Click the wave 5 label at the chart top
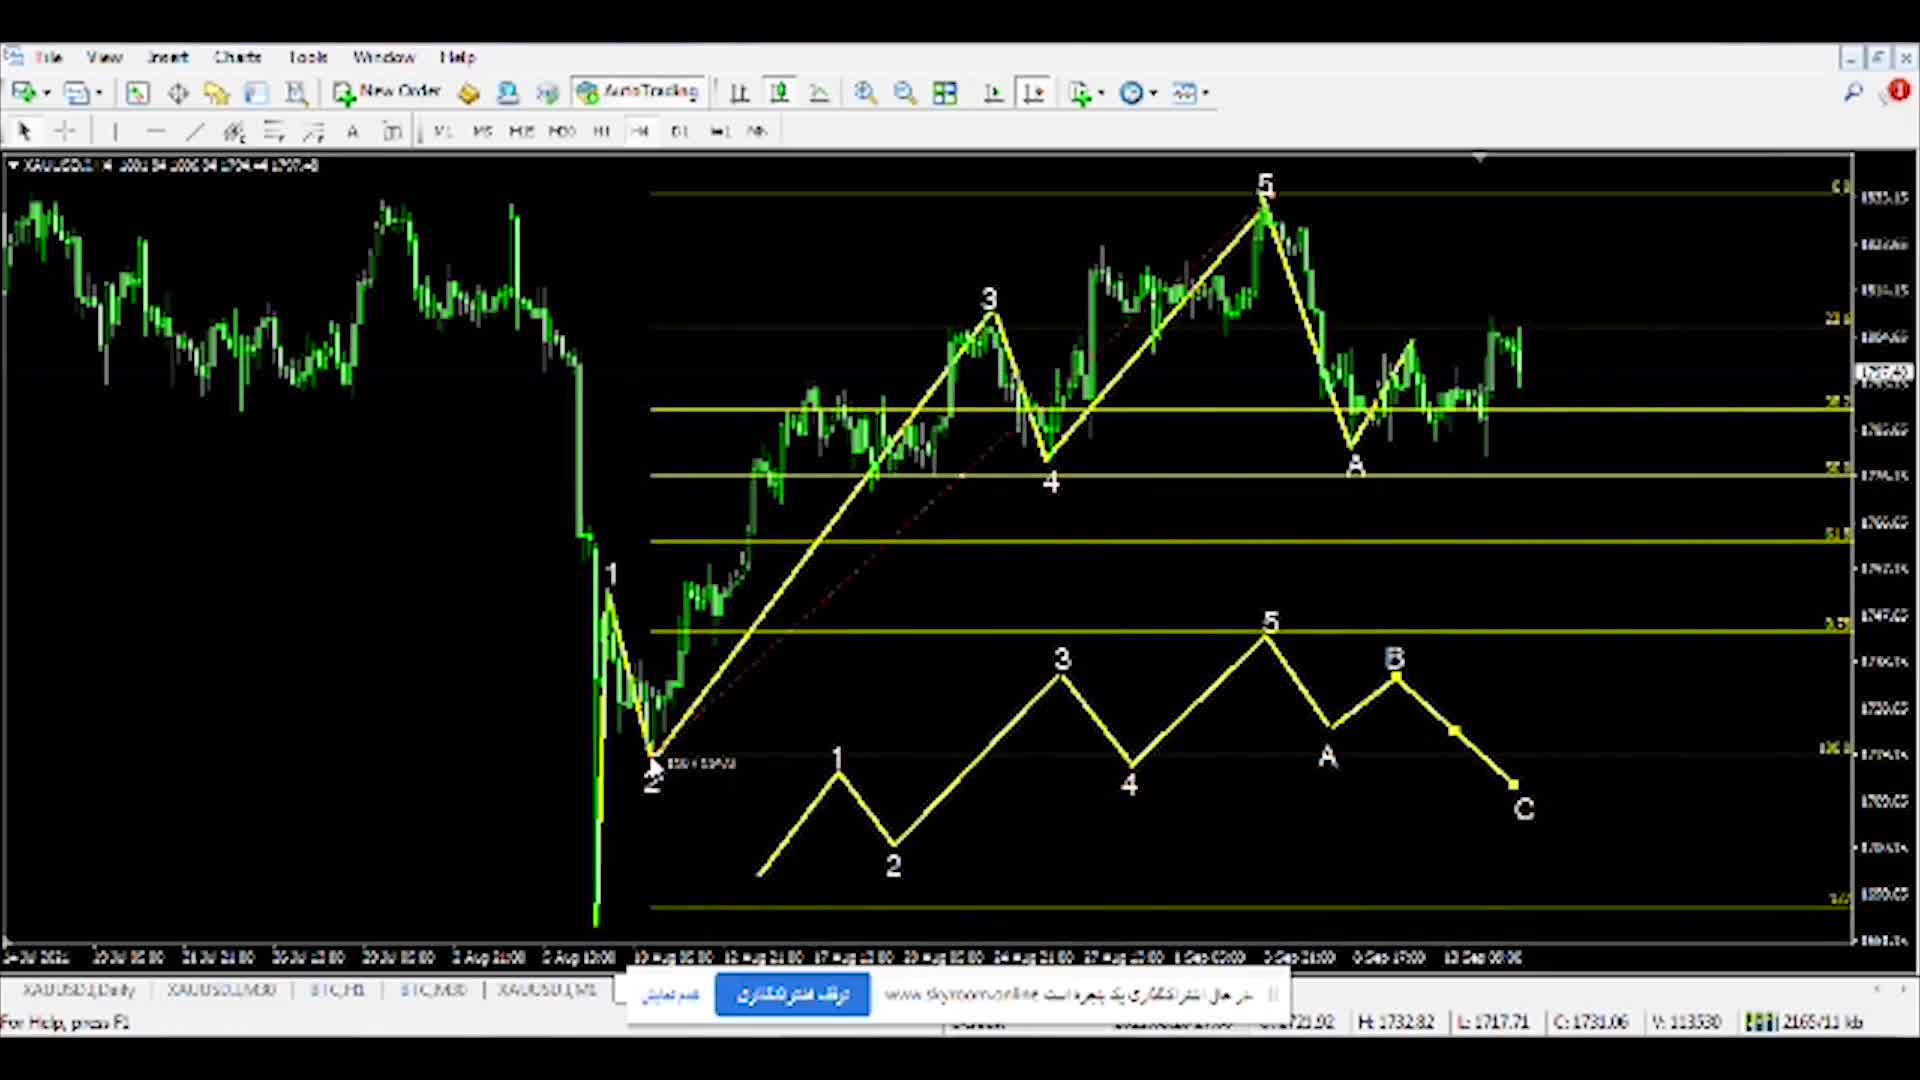 click(1266, 184)
